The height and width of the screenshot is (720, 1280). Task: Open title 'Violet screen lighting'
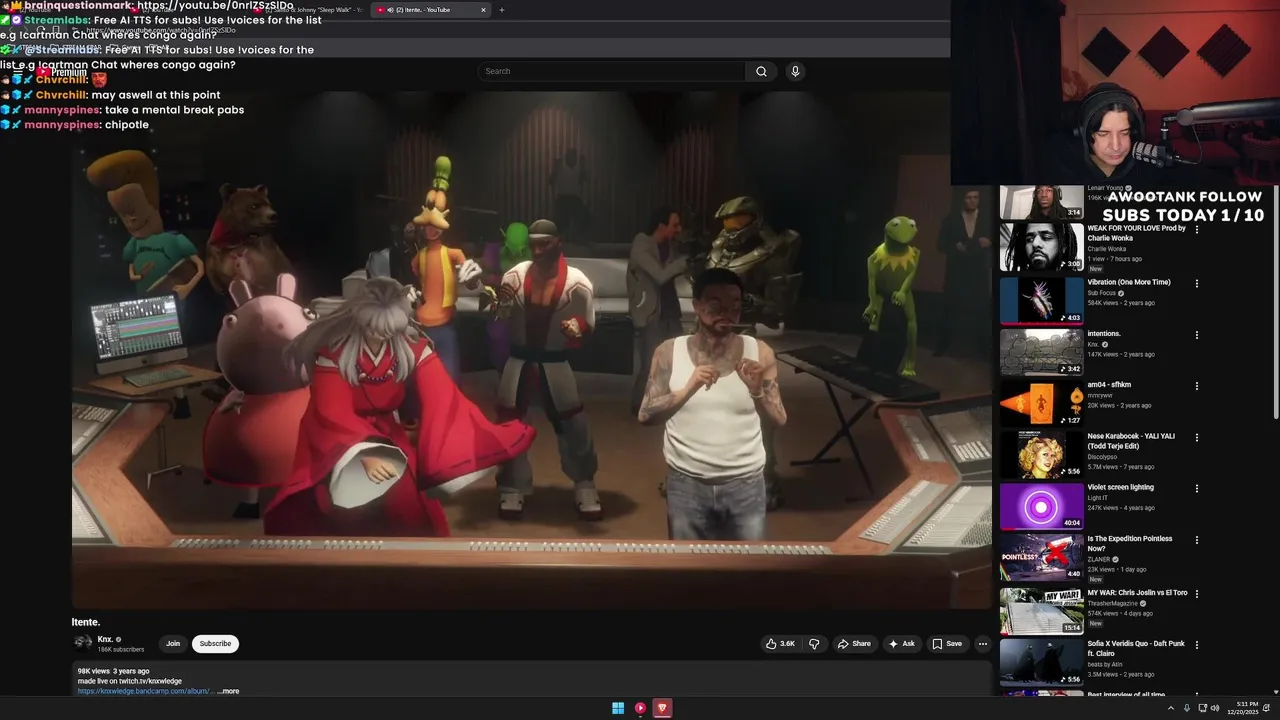pos(1121,487)
